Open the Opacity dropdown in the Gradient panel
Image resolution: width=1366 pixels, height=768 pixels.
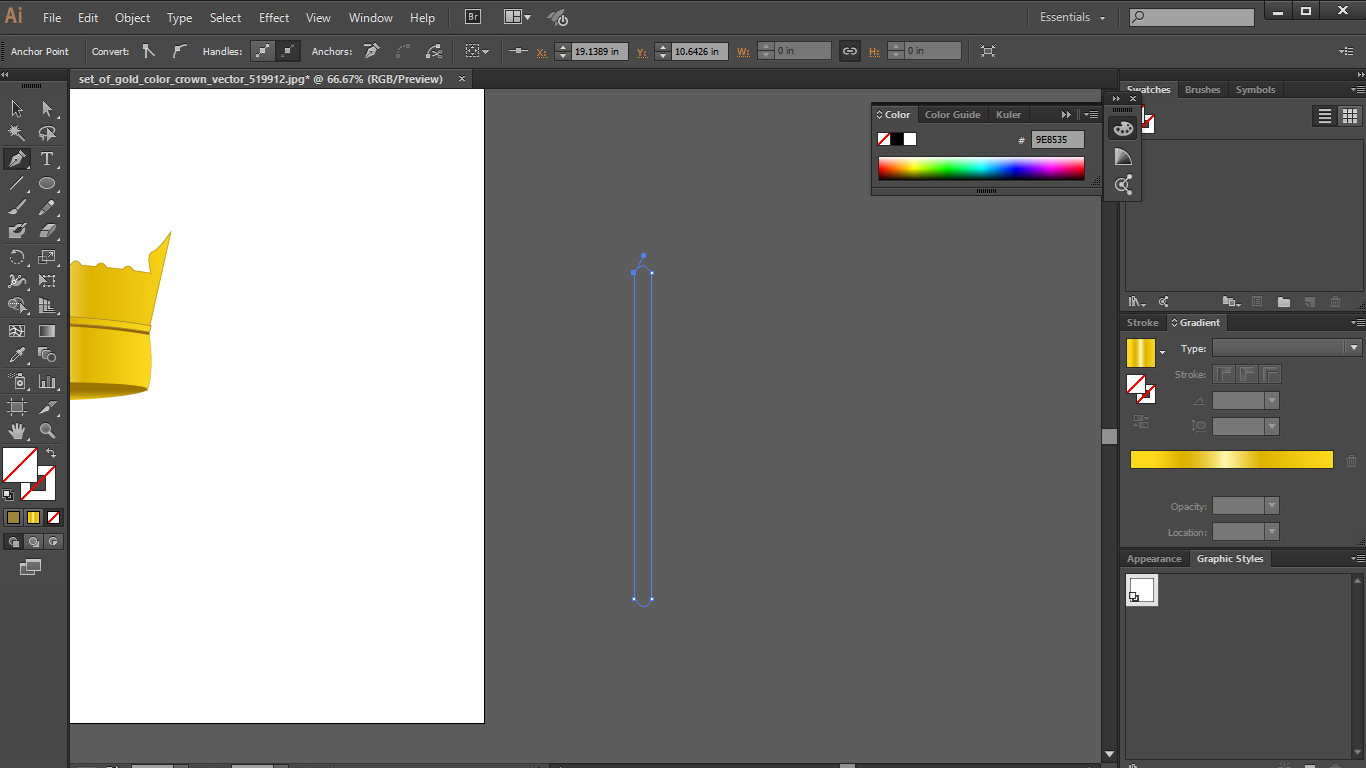[1270, 506]
